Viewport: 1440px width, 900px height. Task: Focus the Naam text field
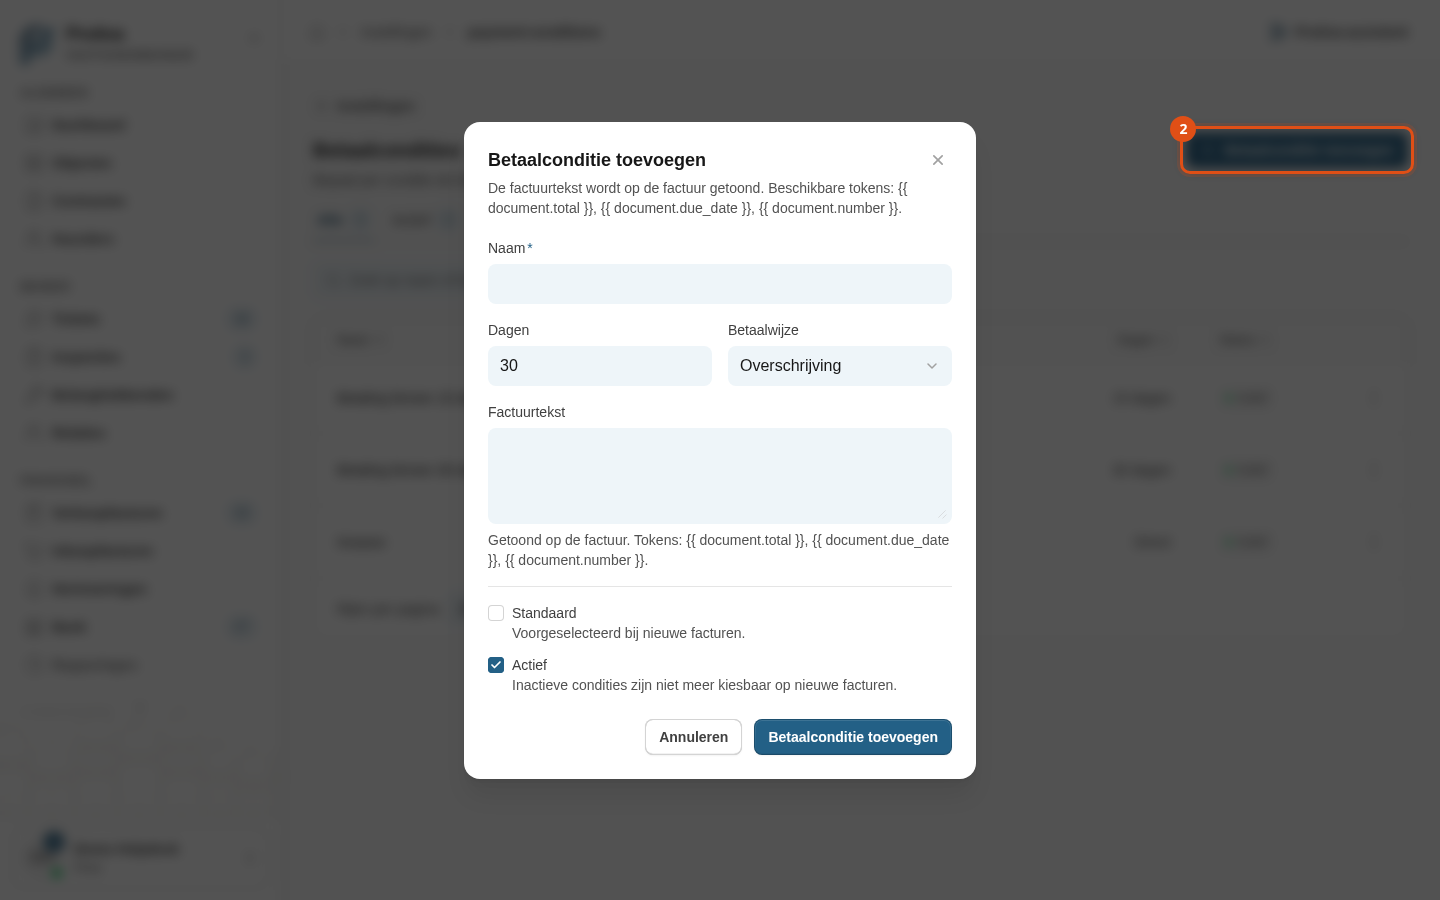coord(720,284)
